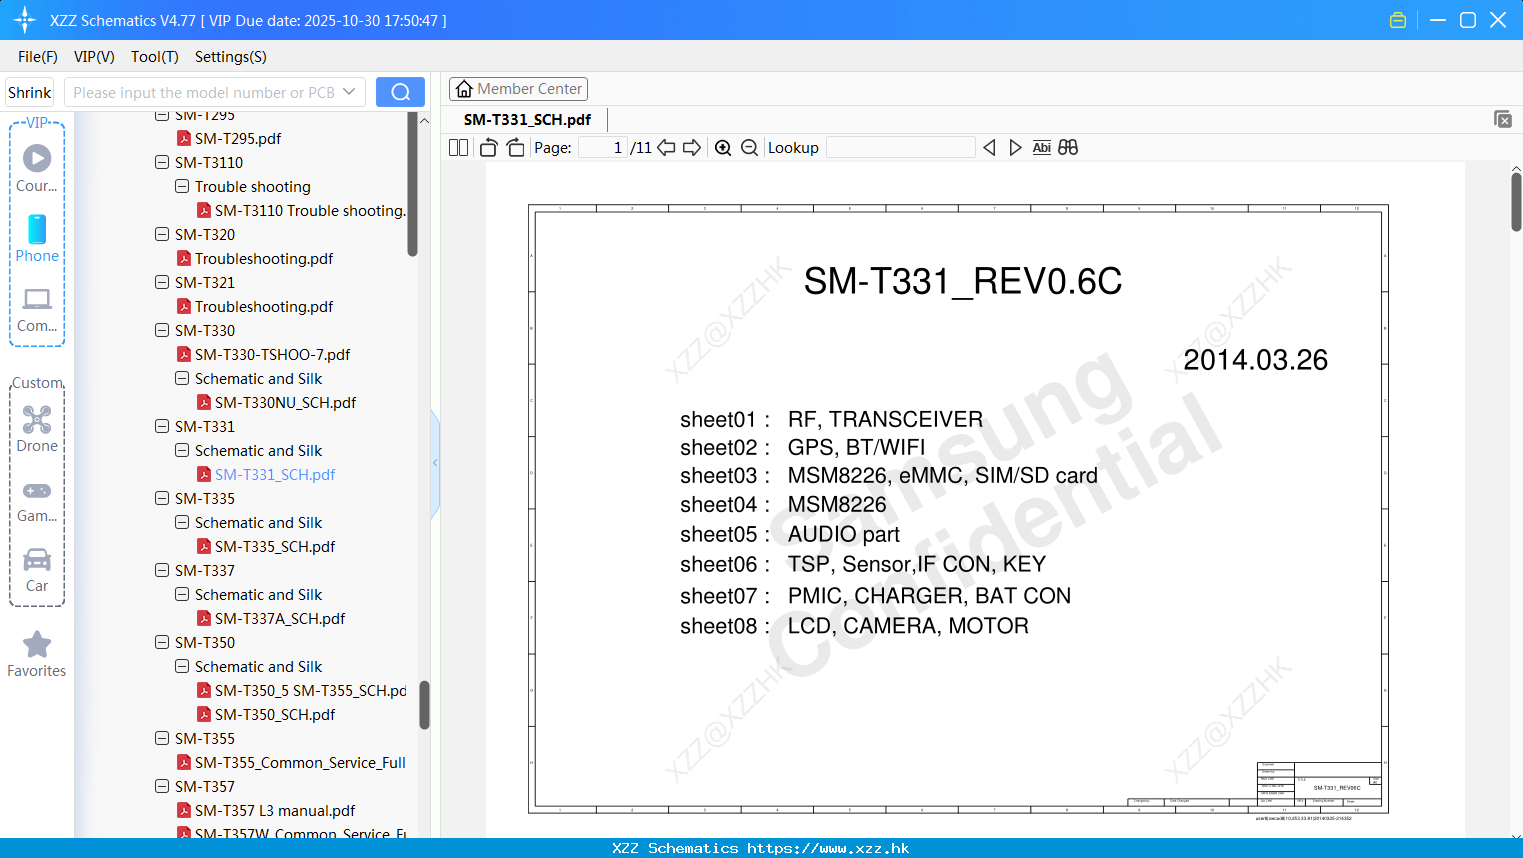1523x858 pixels.
Task: Collapse the SM-T331 node
Action: pyautogui.click(x=162, y=426)
